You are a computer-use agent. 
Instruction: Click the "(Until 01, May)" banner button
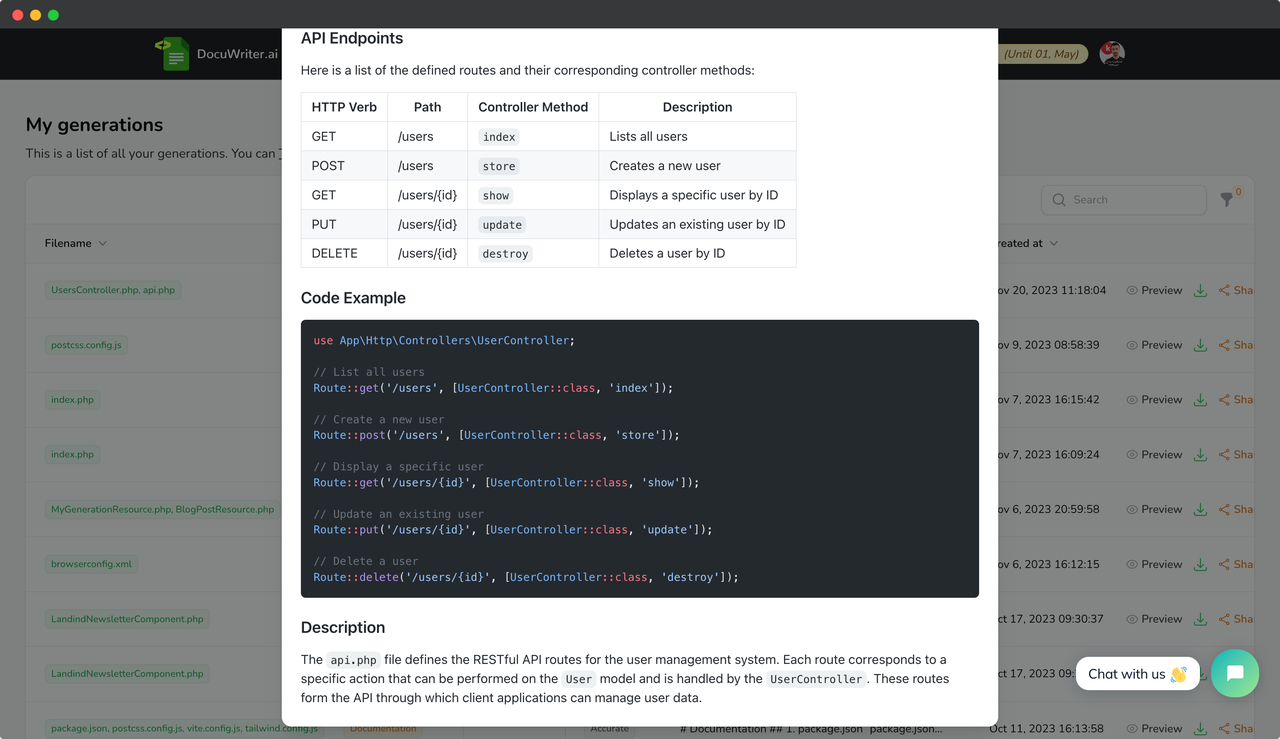[1043, 54]
